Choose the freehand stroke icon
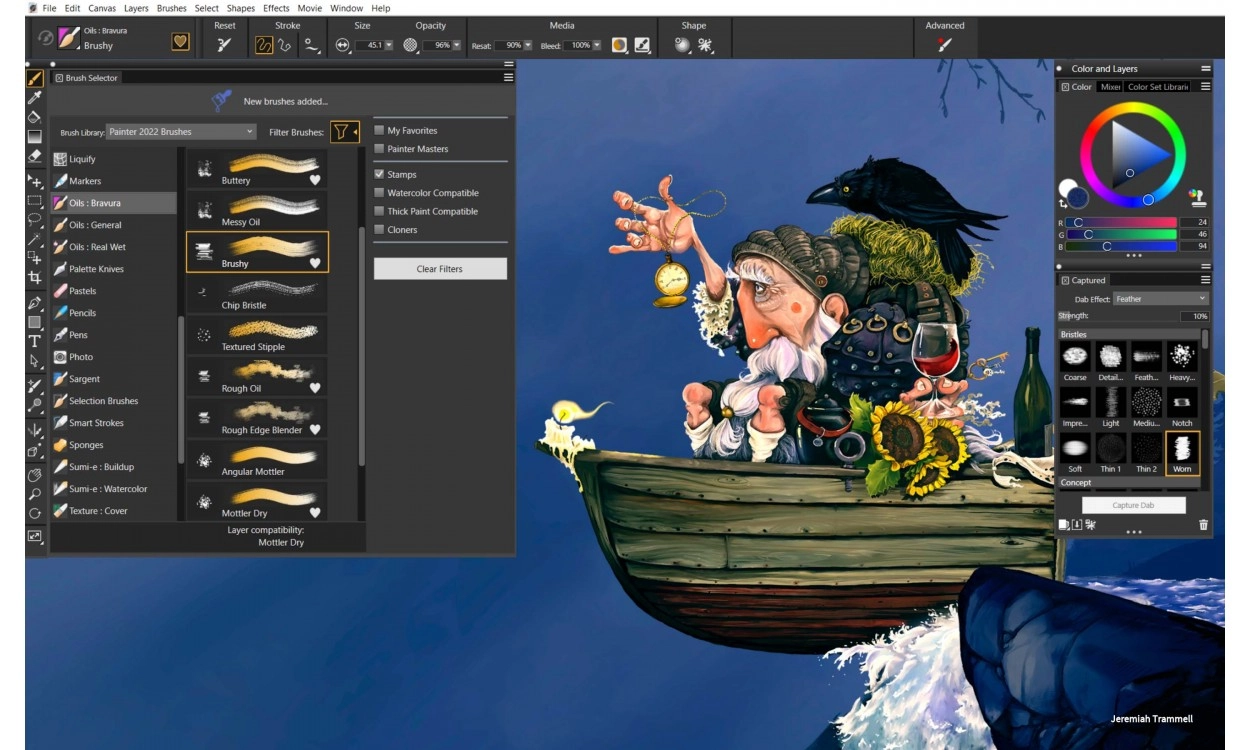Image resolution: width=1250 pixels, height=750 pixels. 264,44
